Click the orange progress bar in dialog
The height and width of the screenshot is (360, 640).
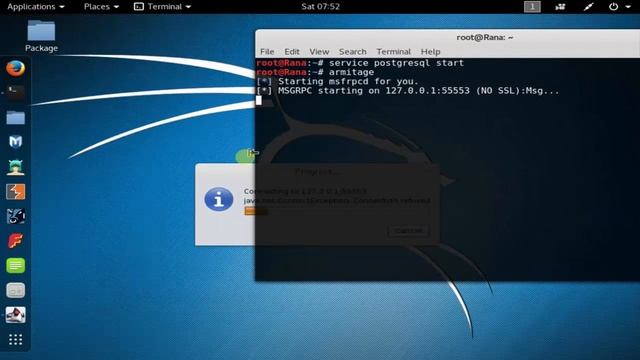coord(256,211)
